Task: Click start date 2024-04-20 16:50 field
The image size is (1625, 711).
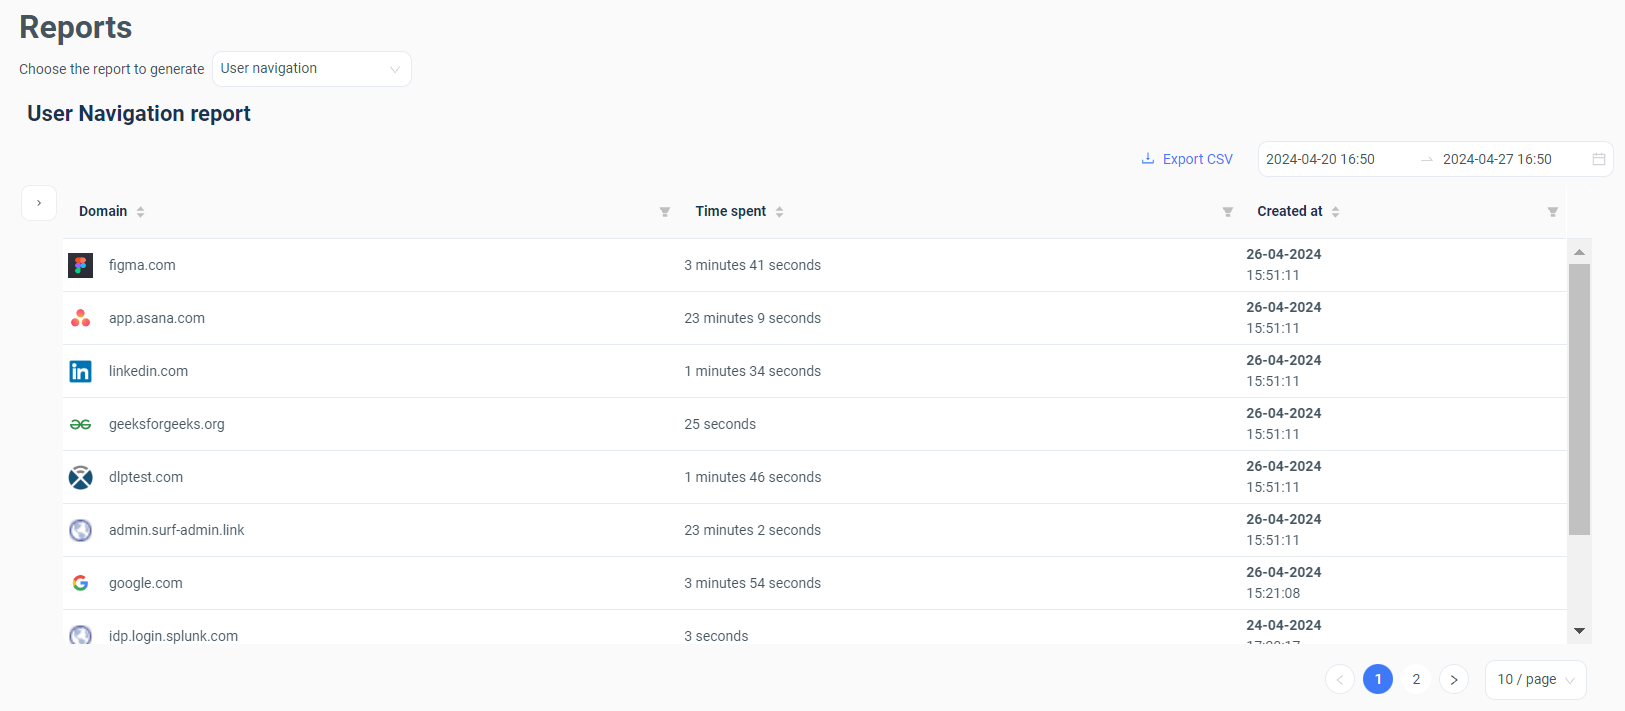Action: coord(1320,159)
